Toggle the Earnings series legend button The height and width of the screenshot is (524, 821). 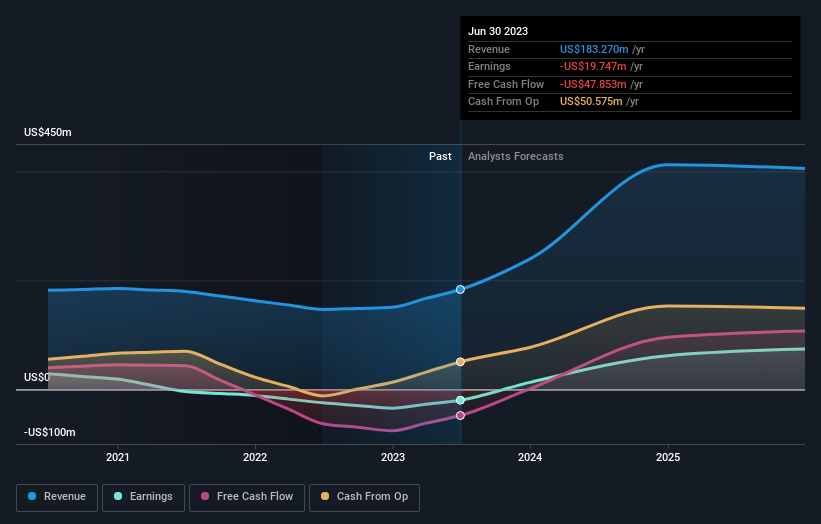[143, 497]
